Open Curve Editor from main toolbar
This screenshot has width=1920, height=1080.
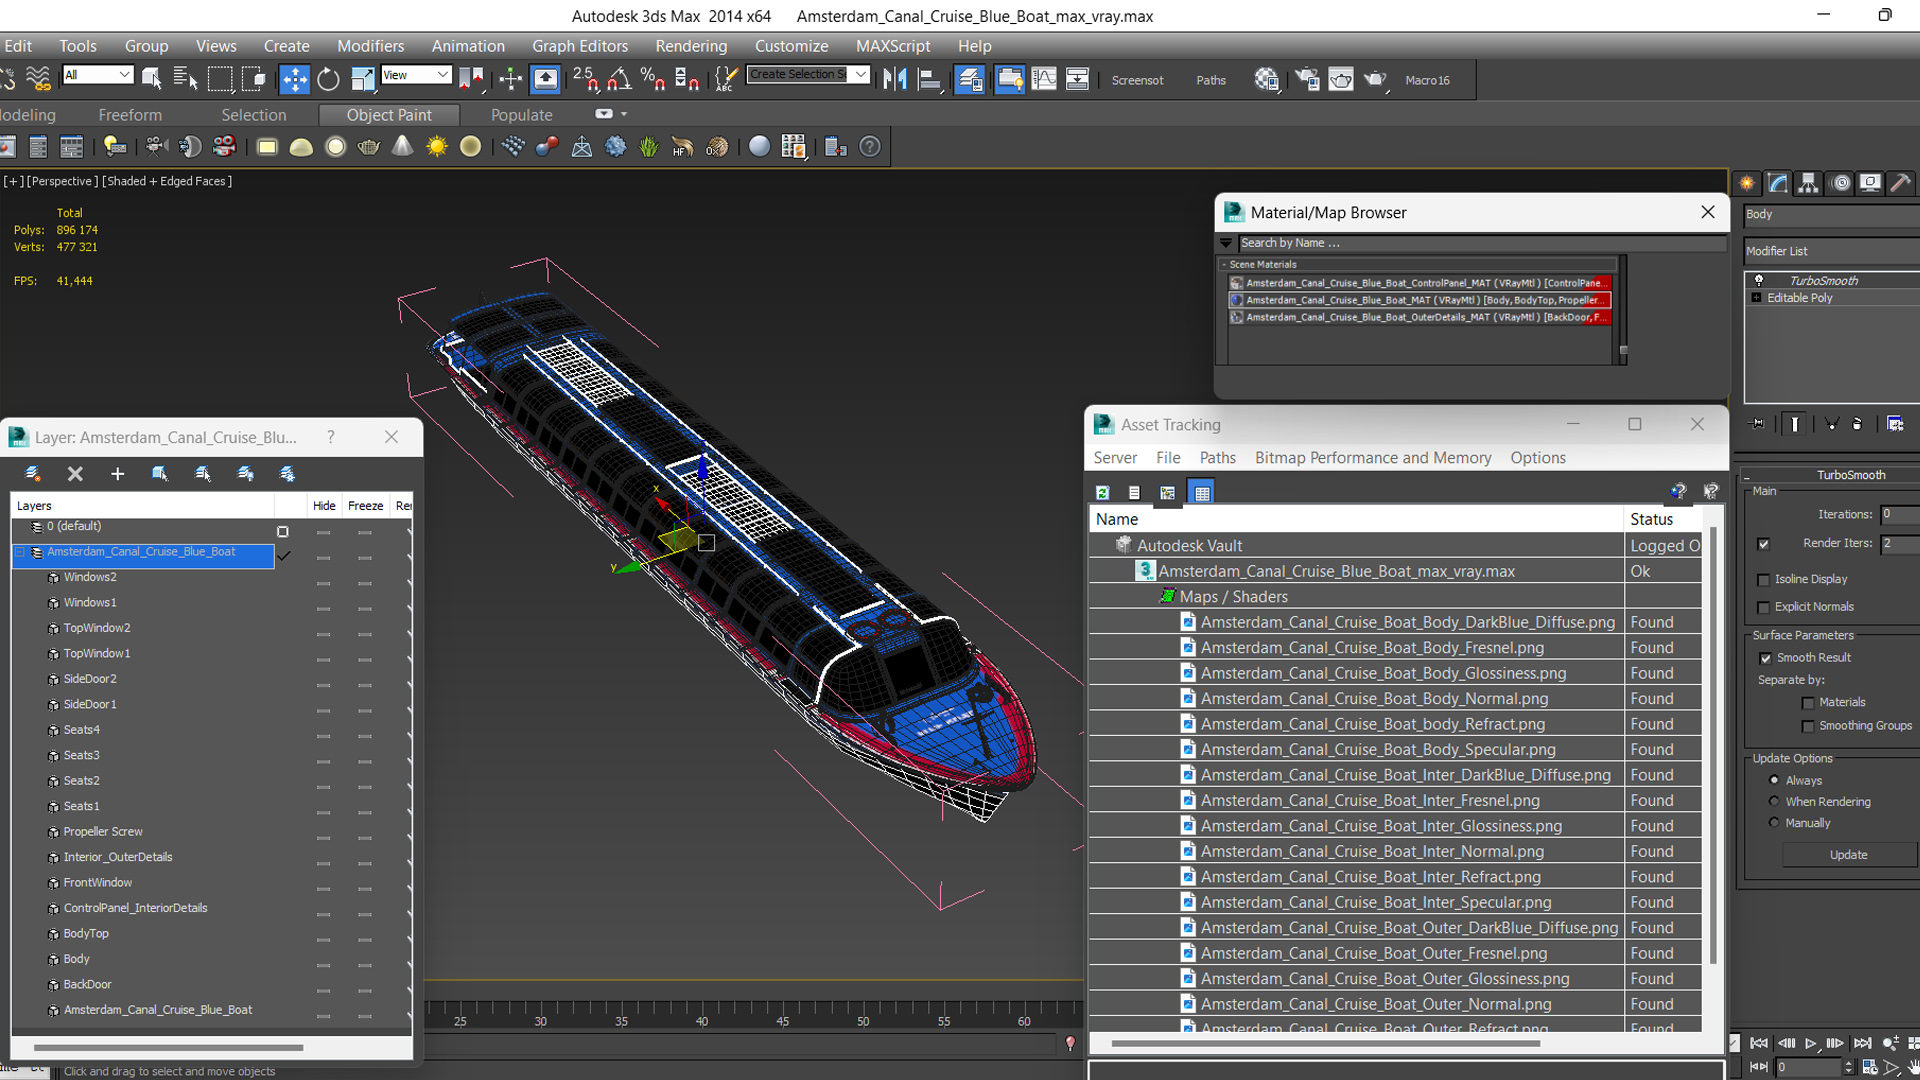1044,79
